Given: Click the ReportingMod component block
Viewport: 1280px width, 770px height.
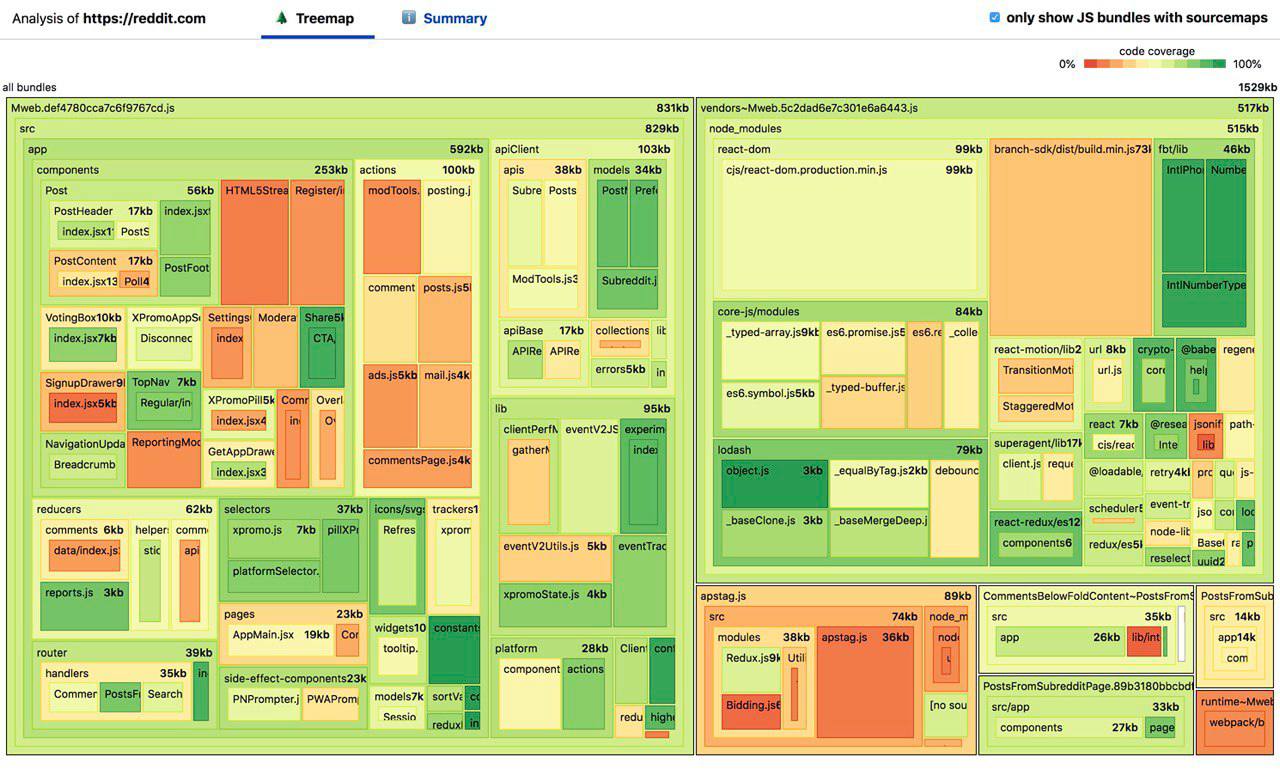Looking at the screenshot, I should pos(164,460).
